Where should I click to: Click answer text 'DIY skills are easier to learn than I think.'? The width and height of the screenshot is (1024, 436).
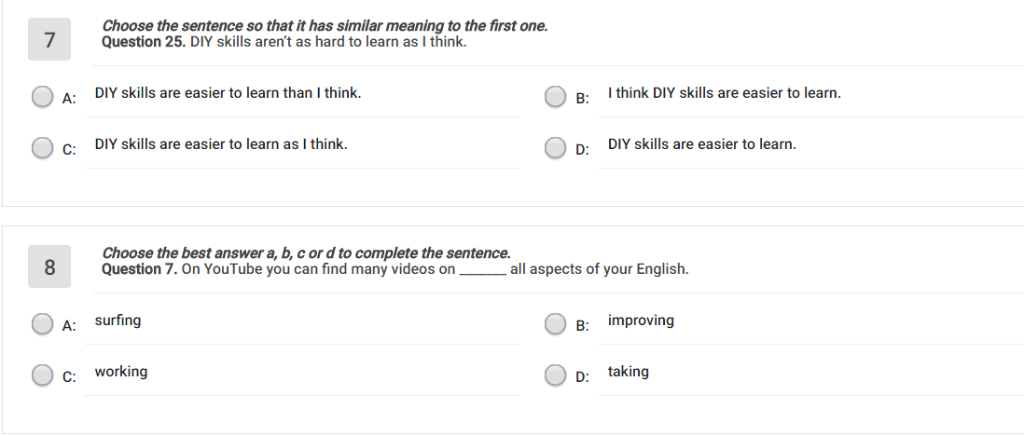[x=227, y=93]
